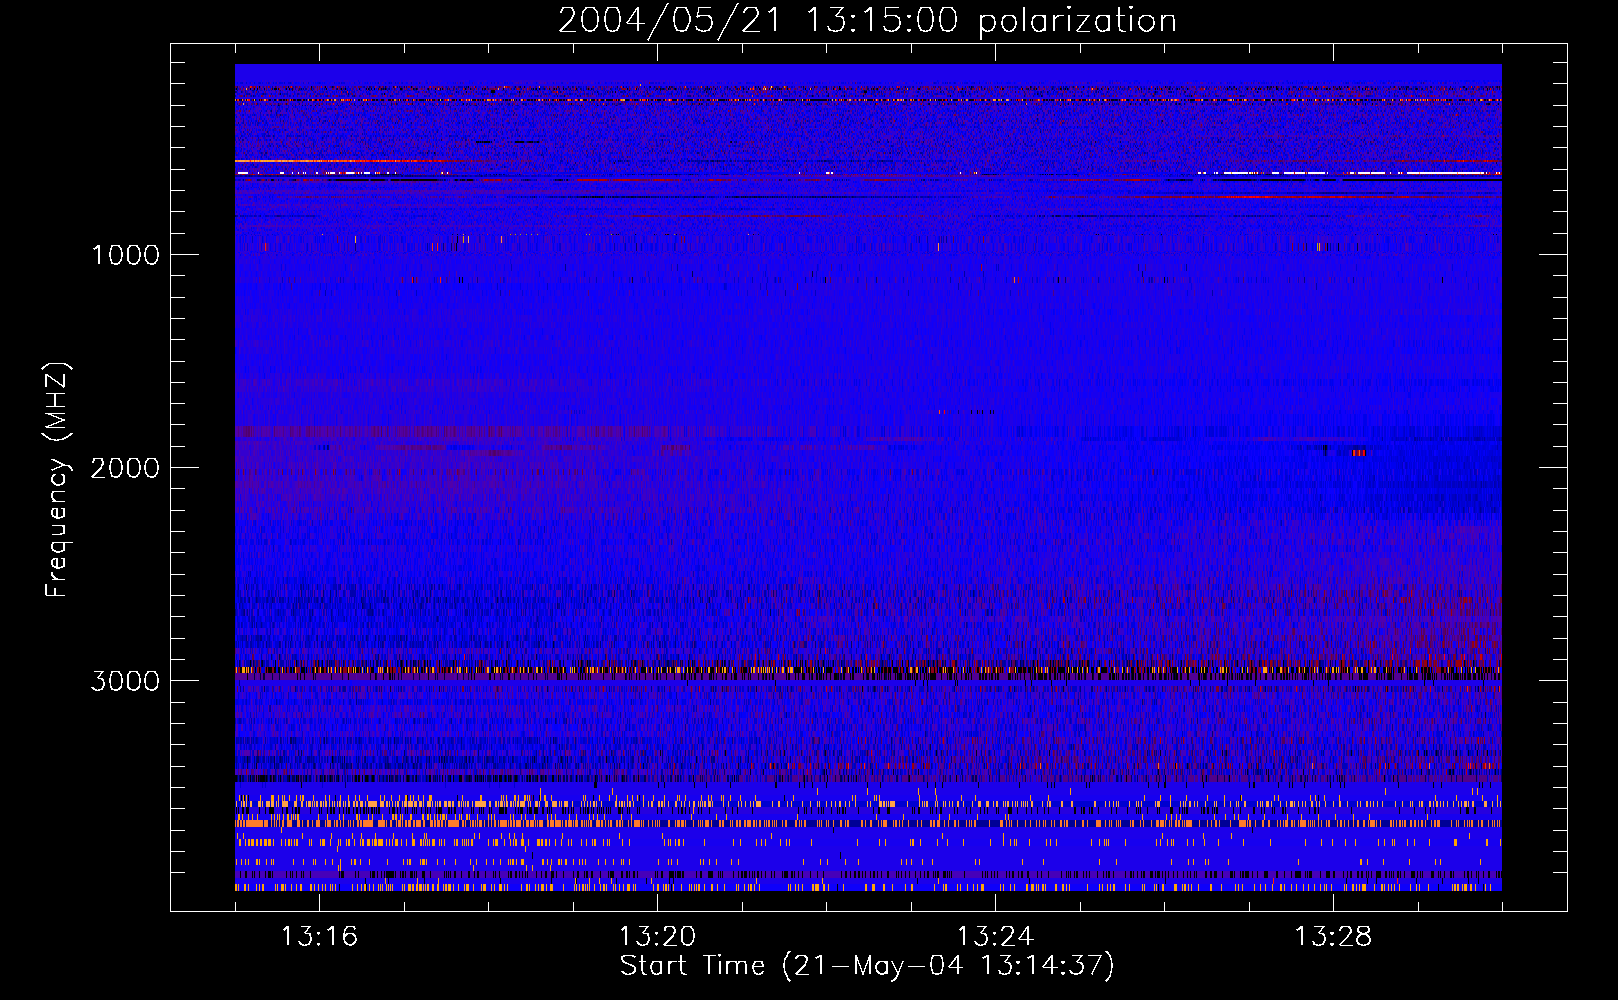This screenshot has width=1618, height=1000.
Task: Click the 13:24 time tick label
Action: click(x=995, y=937)
